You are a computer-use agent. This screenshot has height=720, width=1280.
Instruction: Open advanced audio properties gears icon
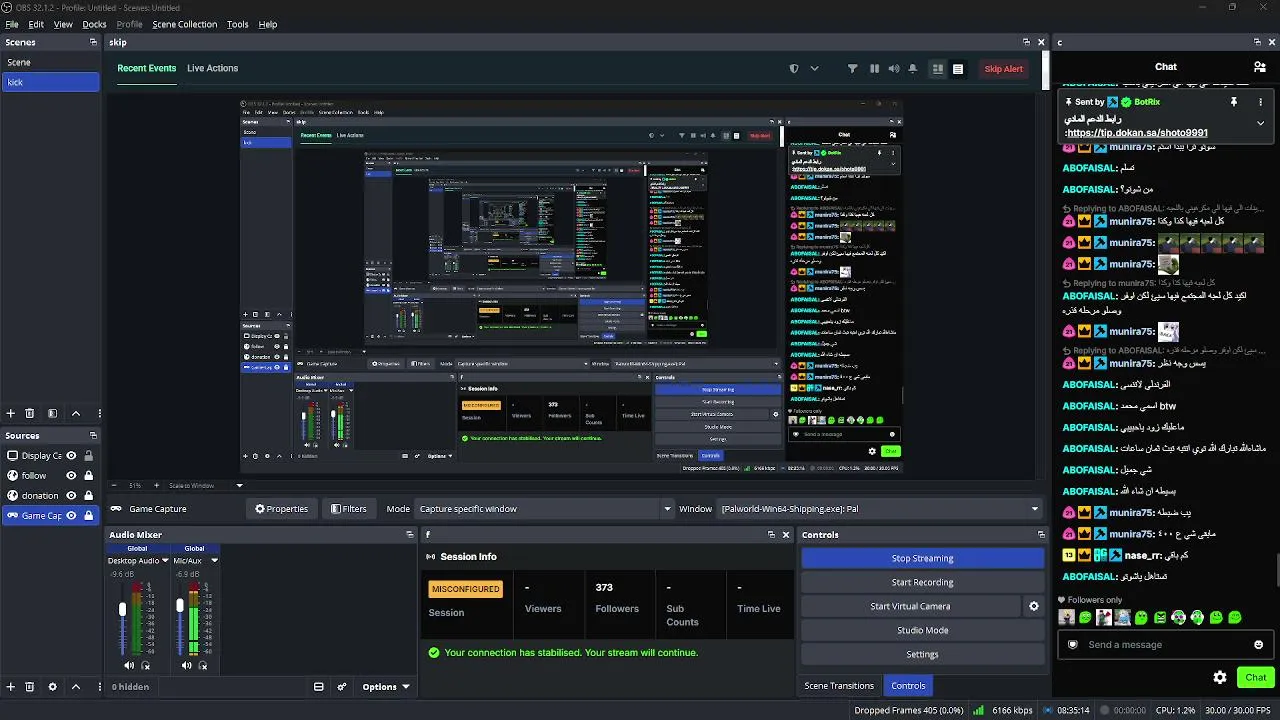pyautogui.click(x=342, y=687)
